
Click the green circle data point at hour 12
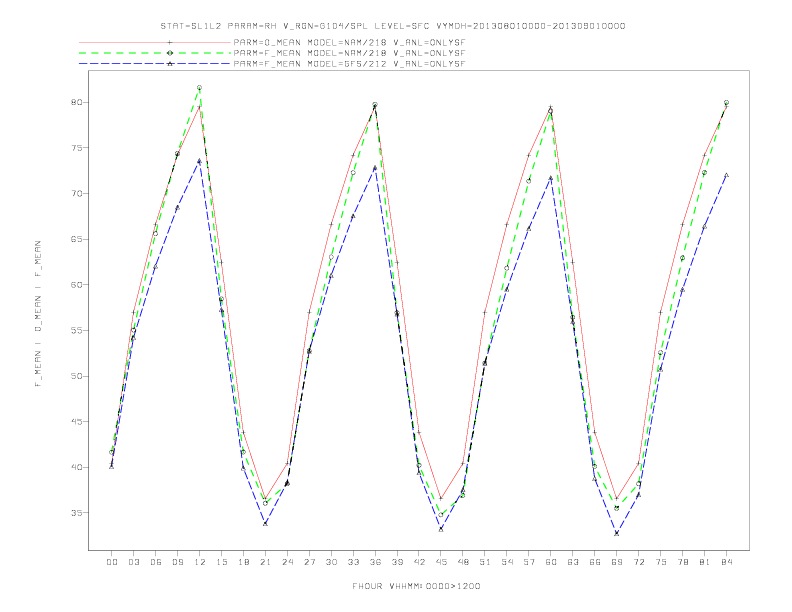tap(200, 88)
